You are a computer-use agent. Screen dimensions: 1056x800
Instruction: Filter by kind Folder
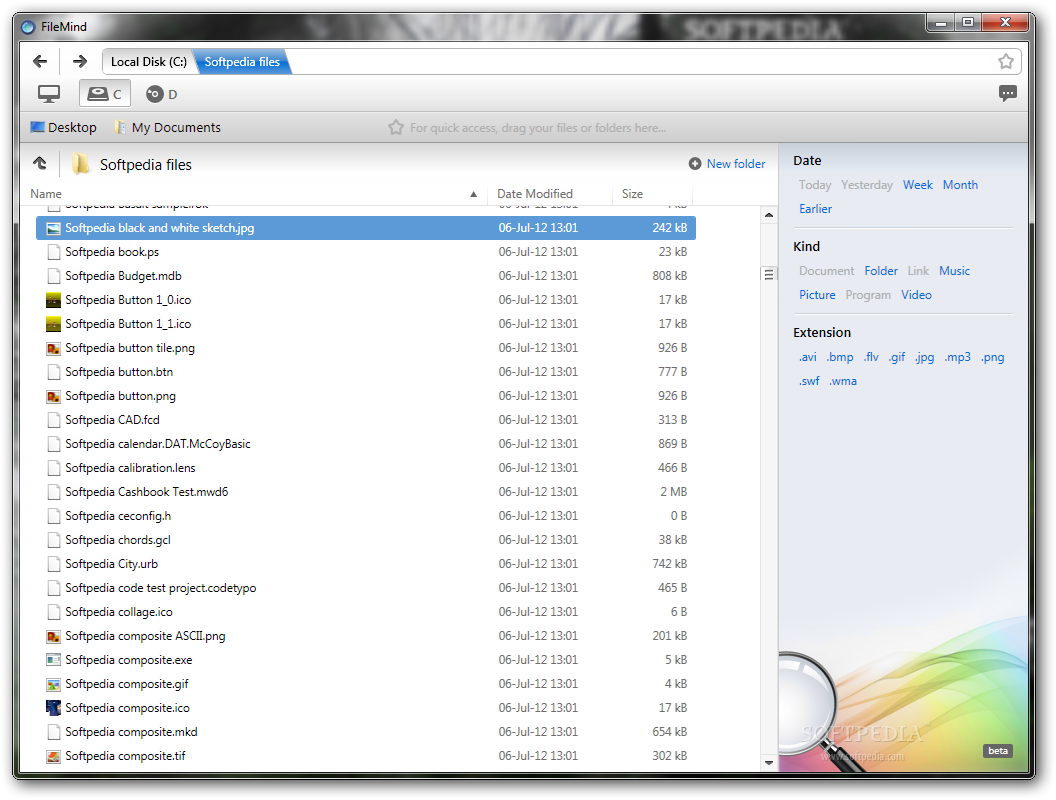pos(881,271)
